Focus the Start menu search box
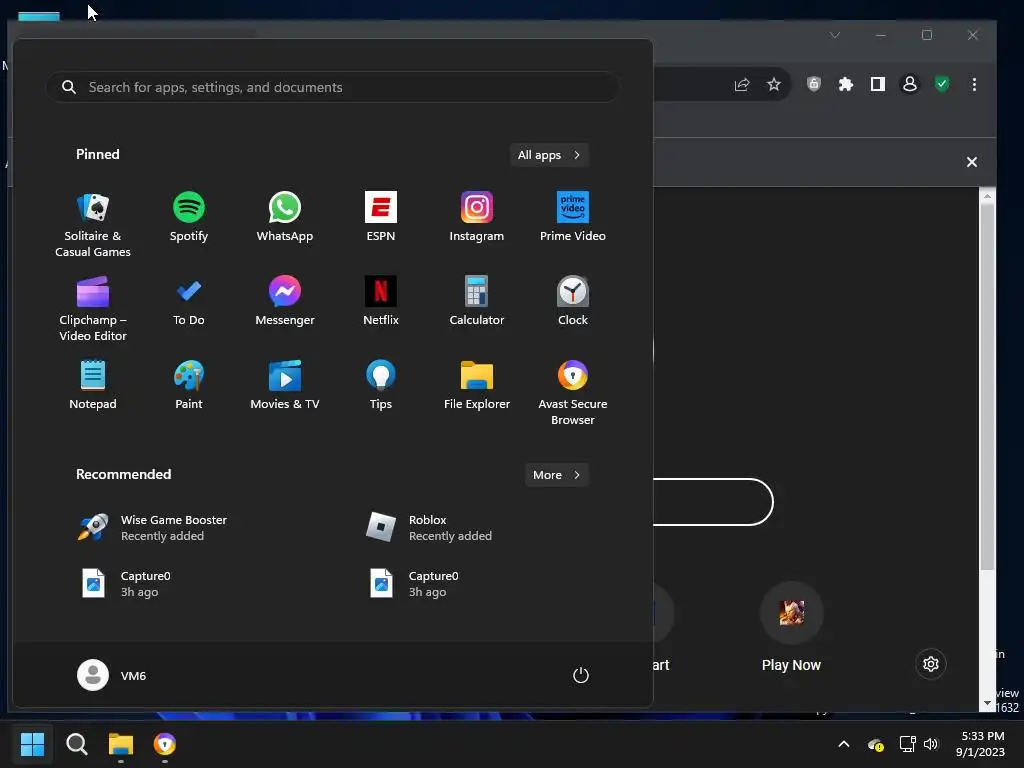Image resolution: width=1024 pixels, height=768 pixels. click(332, 87)
